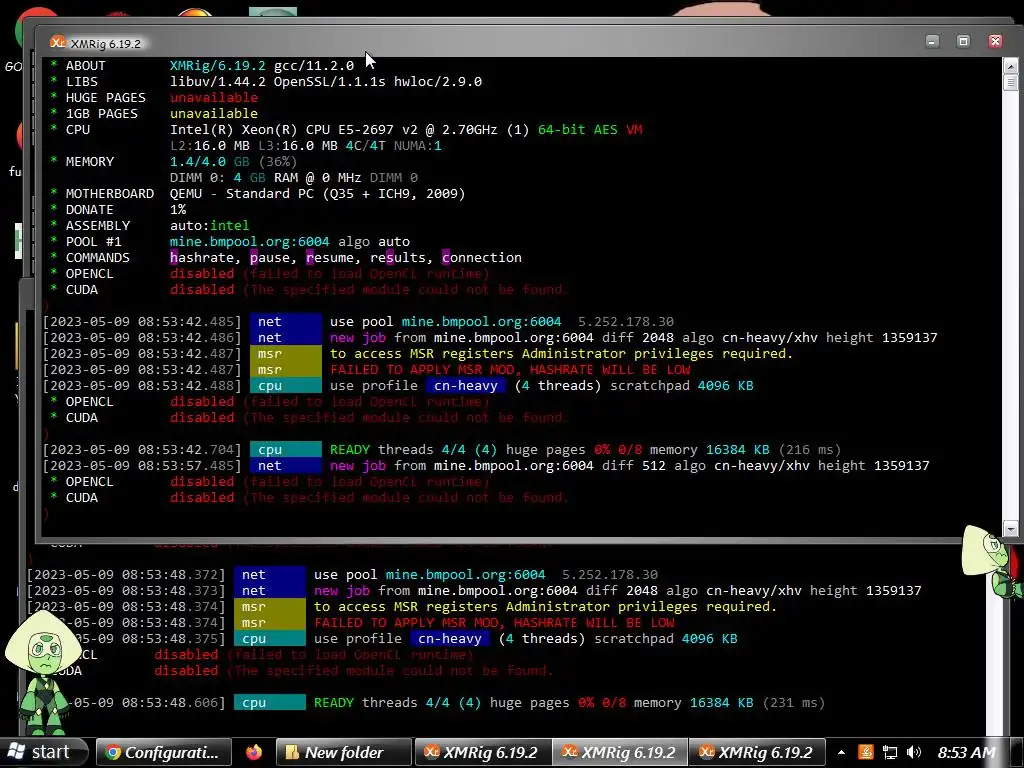1024x768 pixels.
Task: Click the scrollbar thumb in front XMRig window
Action: click(x=1010, y=82)
